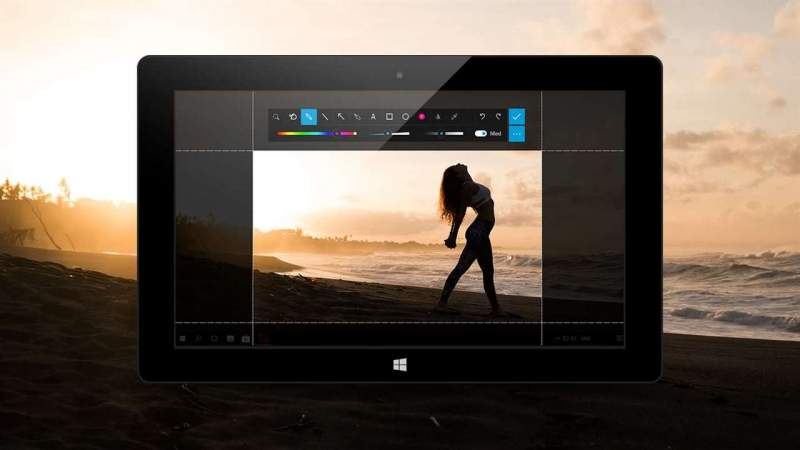Pick a hue on the rainbow color slider
Image resolution: width=800 pixels, height=450 pixels.
[x=317, y=134]
